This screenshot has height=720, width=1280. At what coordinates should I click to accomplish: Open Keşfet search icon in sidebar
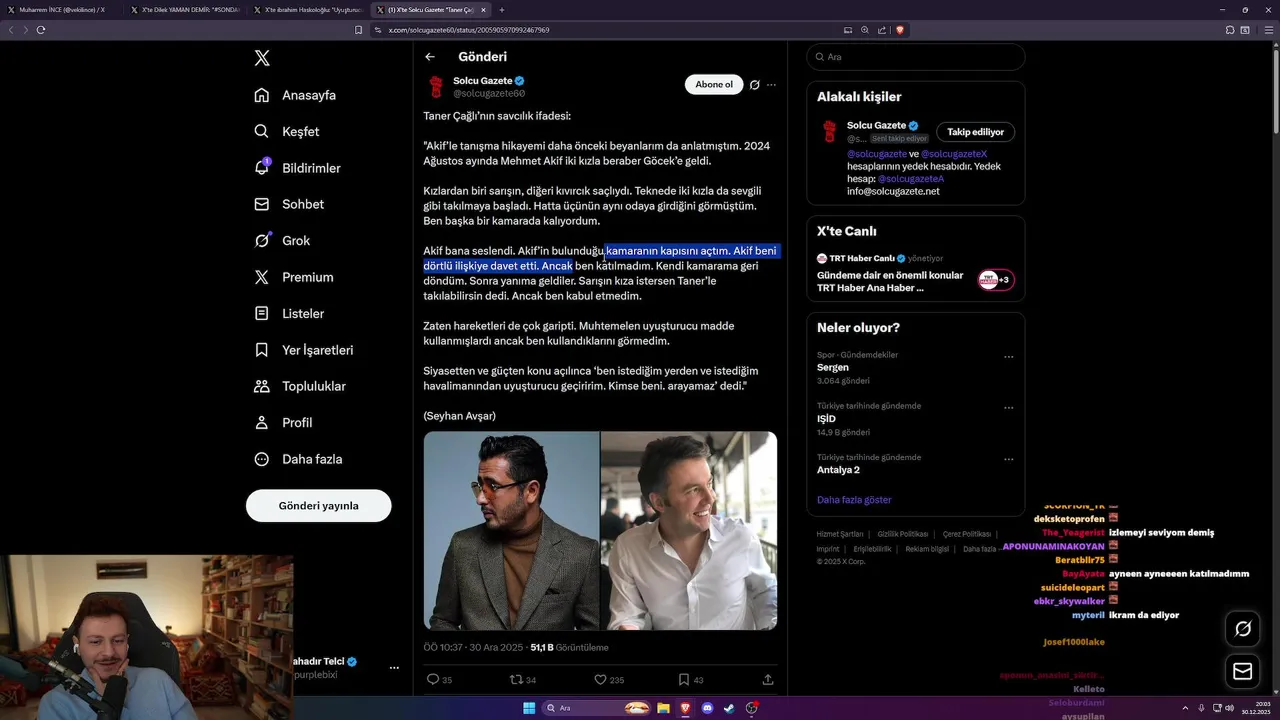point(261,131)
